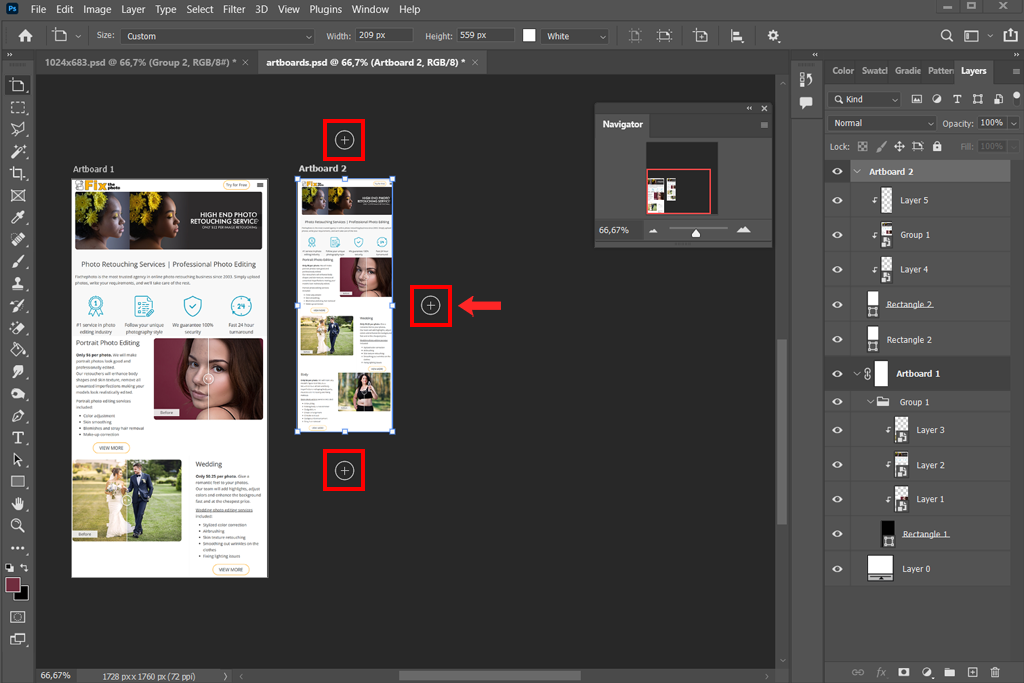Screen dimensions: 1024x683
Task: Open the artboard Size preset dropdown
Action: [217, 36]
